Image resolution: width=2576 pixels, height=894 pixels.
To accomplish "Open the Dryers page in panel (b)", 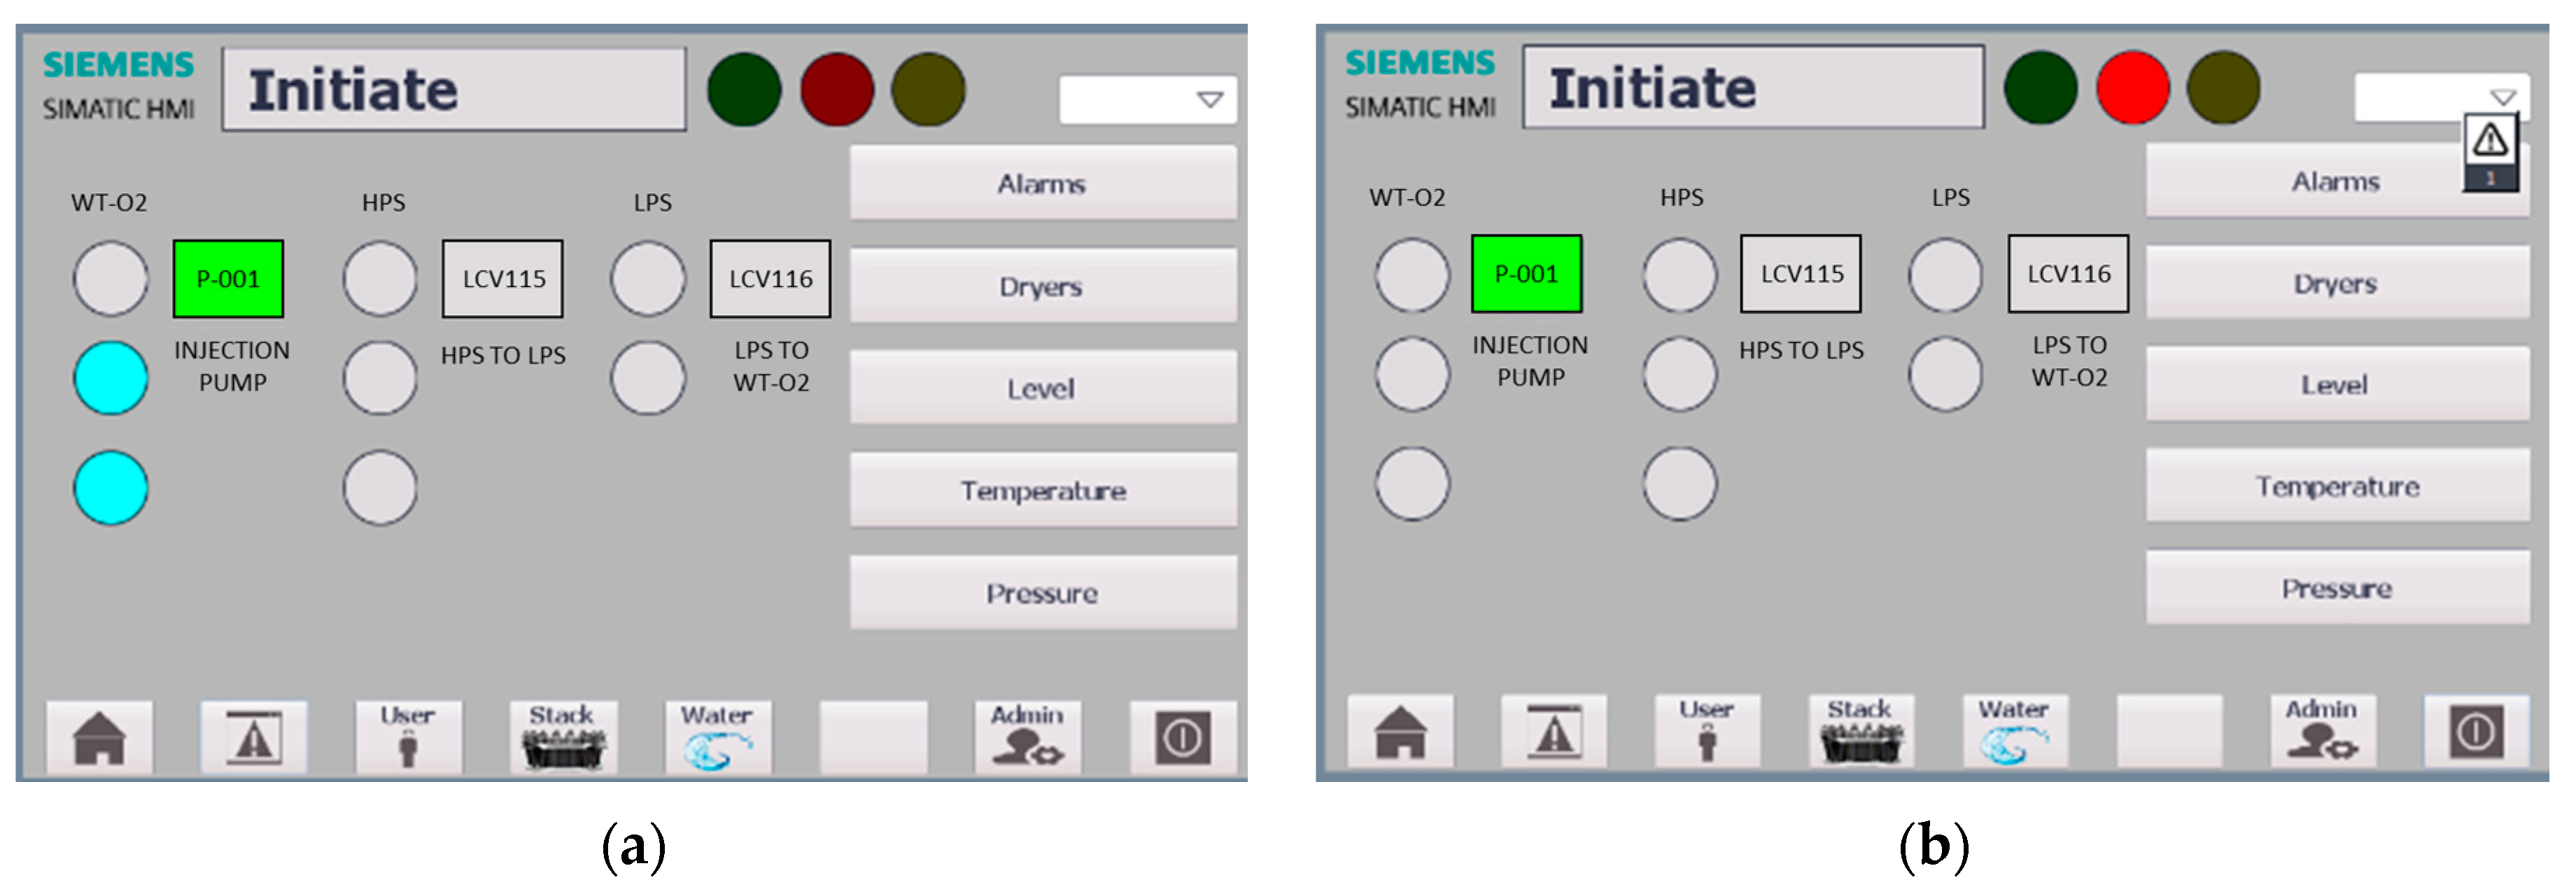I will [2337, 283].
